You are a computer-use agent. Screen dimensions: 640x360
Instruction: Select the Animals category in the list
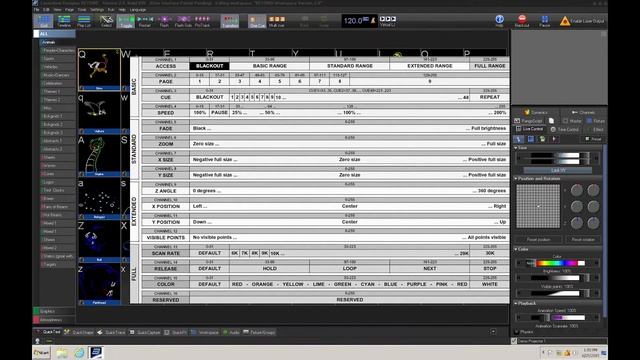pos(58,42)
